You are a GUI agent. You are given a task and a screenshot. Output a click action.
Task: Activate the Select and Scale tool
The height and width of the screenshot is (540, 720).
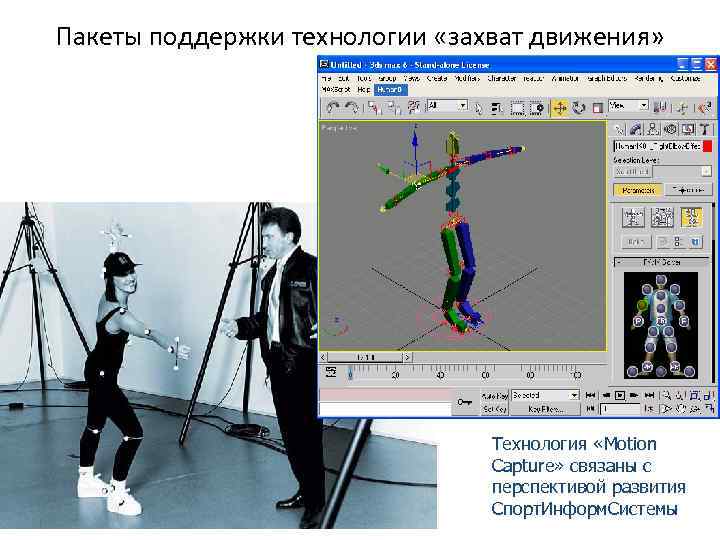click(597, 108)
